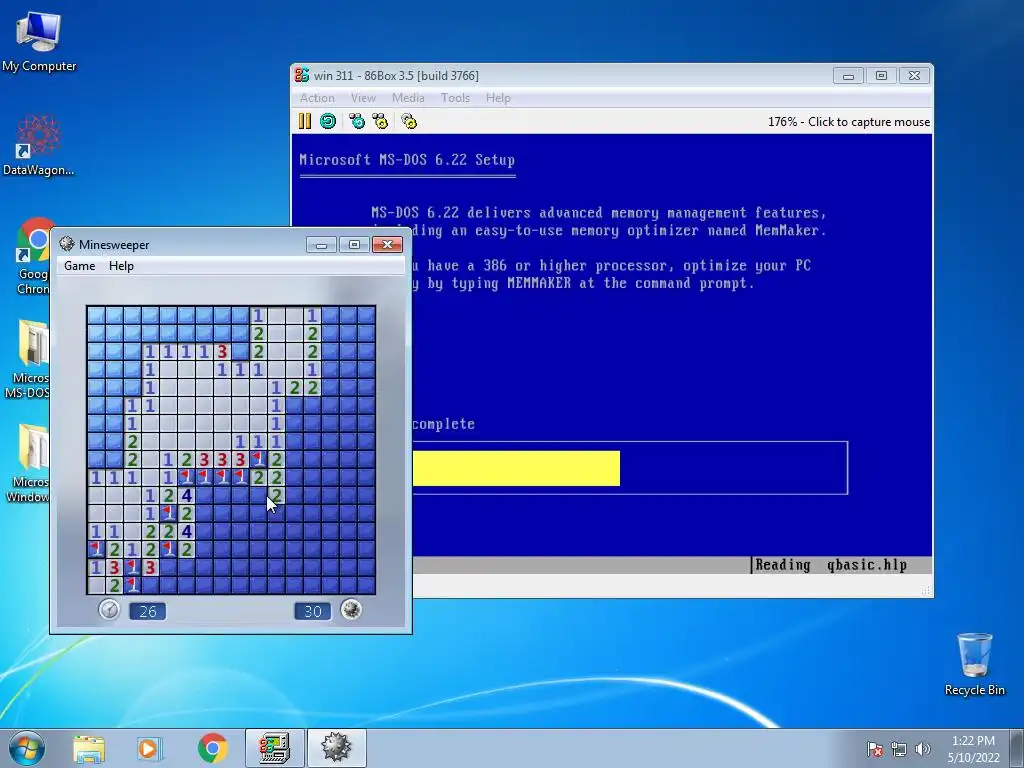This screenshot has width=1024, height=768.
Task: Click the flagged cell in Minesweeper's bottom row
Action: click(x=133, y=584)
